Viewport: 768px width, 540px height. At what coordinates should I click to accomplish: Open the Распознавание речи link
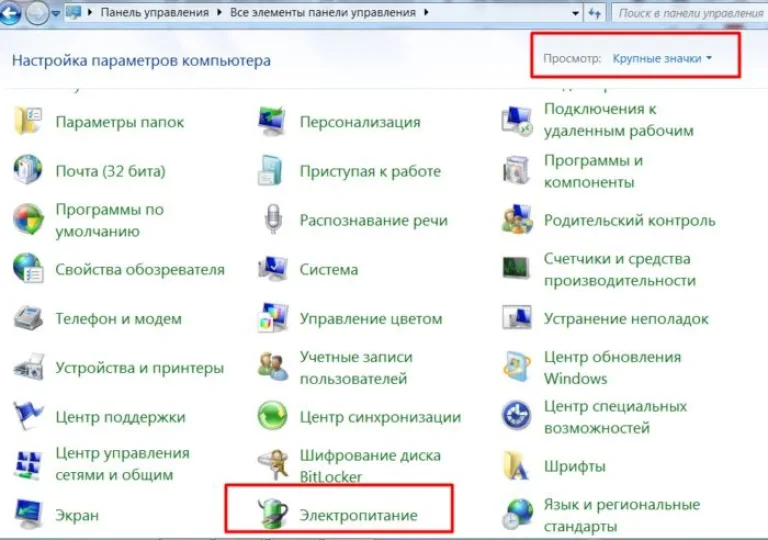point(374,221)
